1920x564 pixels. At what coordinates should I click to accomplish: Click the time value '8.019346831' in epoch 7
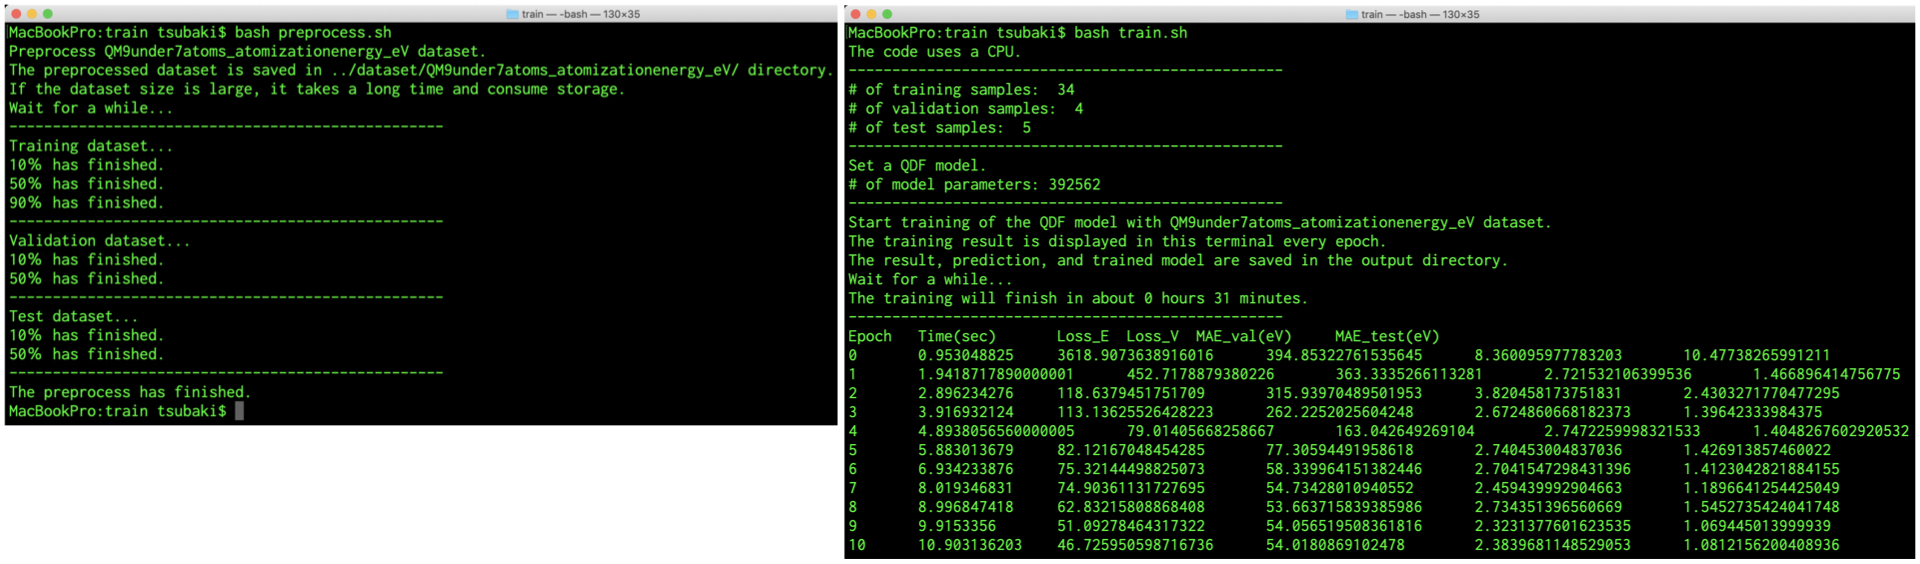pos(966,489)
